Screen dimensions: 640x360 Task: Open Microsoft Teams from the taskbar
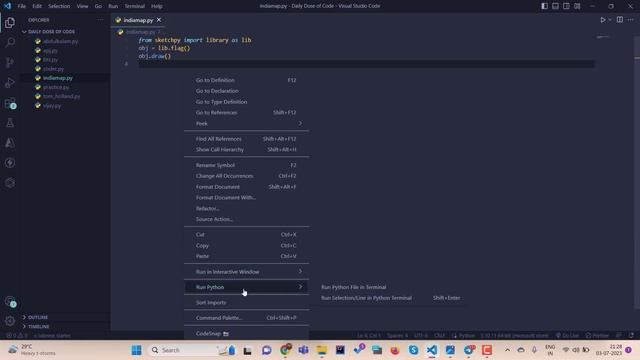tap(303, 350)
